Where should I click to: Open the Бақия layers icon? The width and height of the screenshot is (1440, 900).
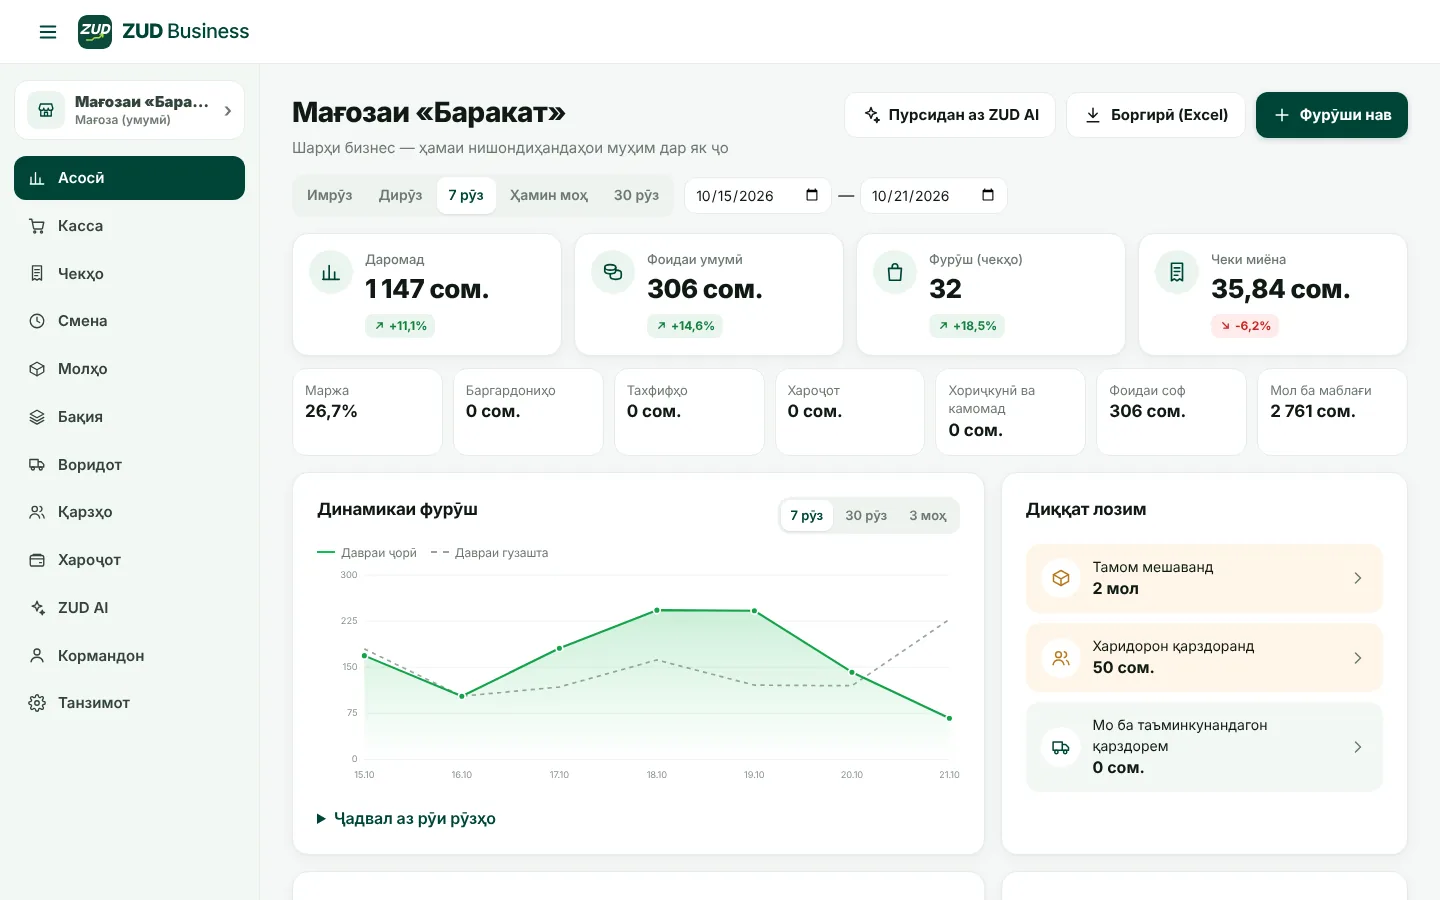37,417
